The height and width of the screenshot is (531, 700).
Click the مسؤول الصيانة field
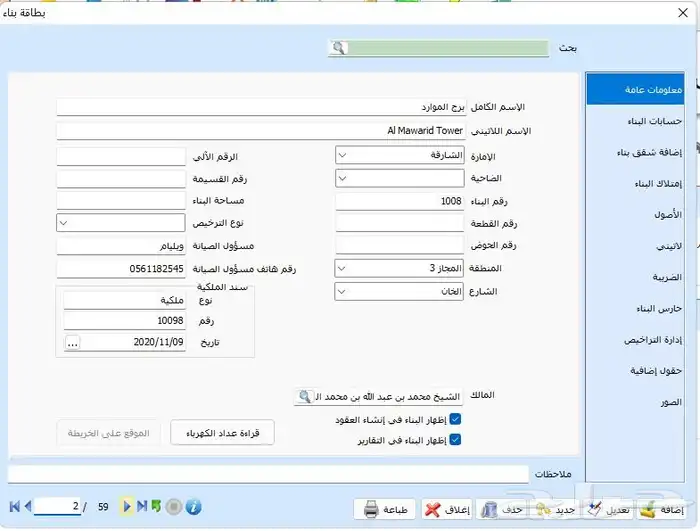click(x=121, y=246)
